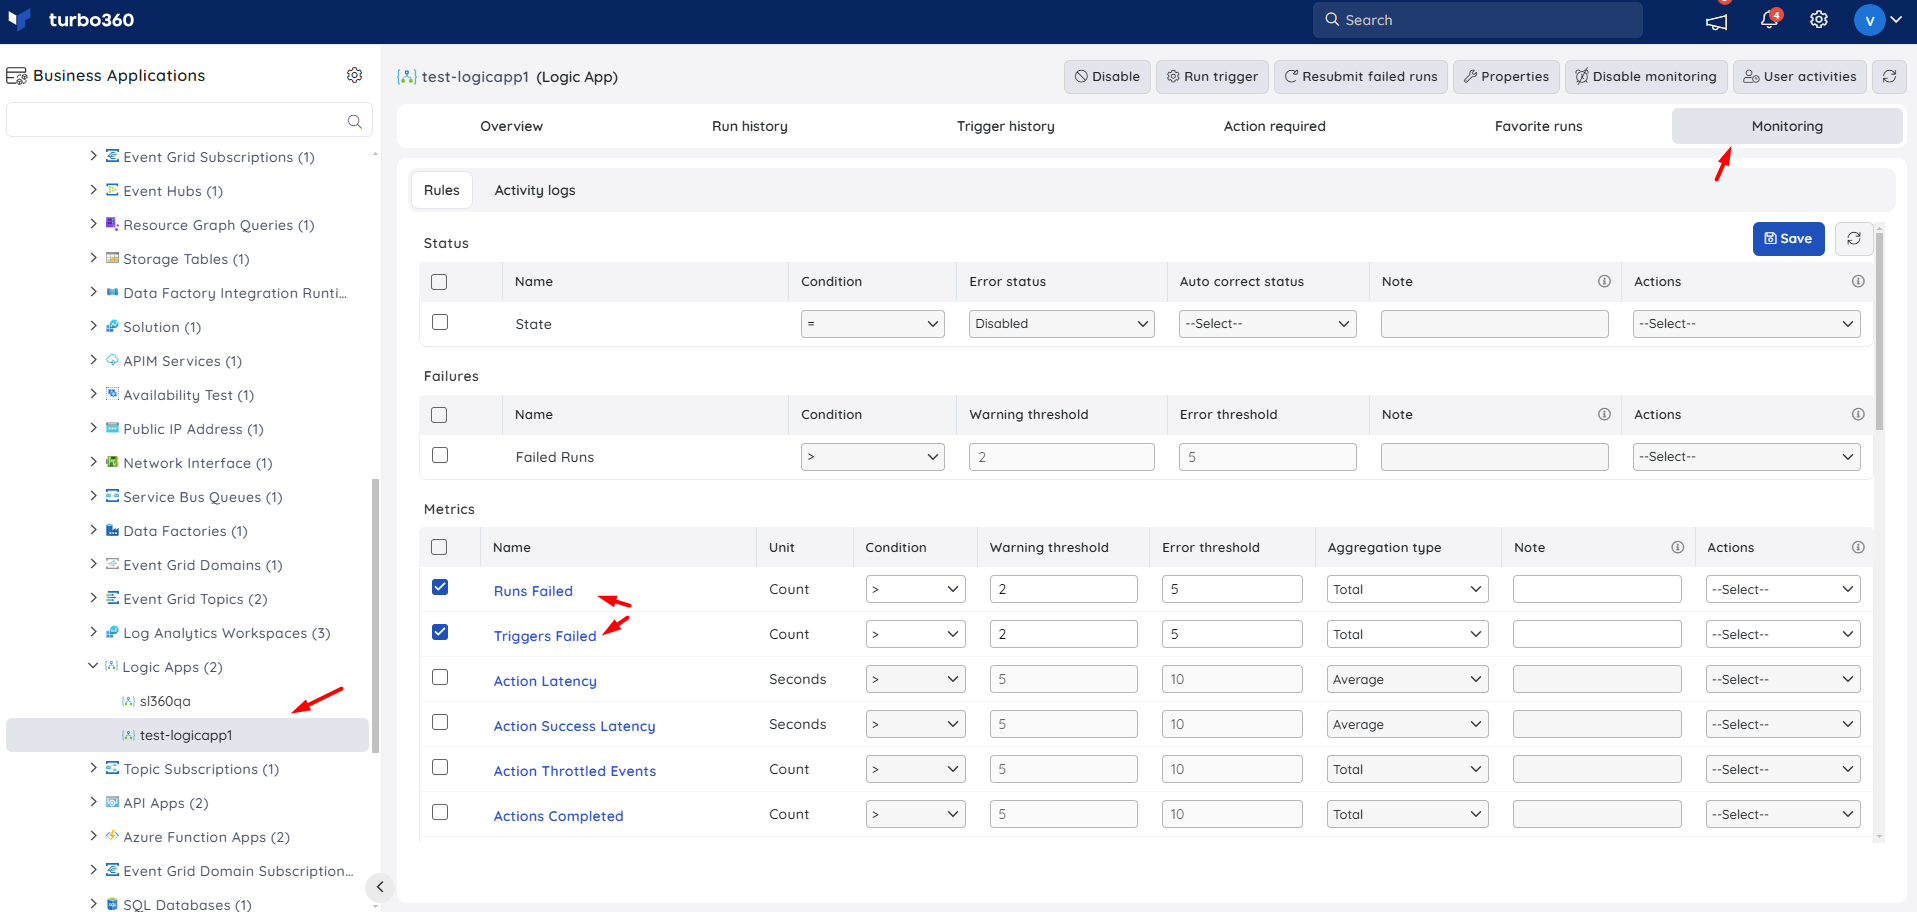Click the Run trigger button
This screenshot has width=1917, height=912.
pyautogui.click(x=1212, y=77)
